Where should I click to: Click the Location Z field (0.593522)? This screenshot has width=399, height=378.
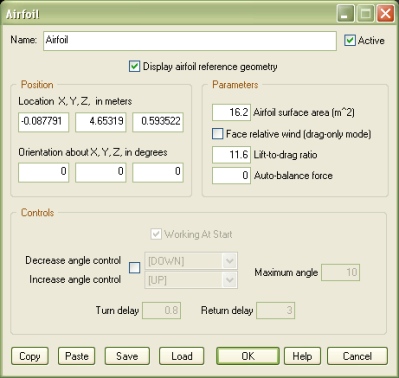click(158, 122)
